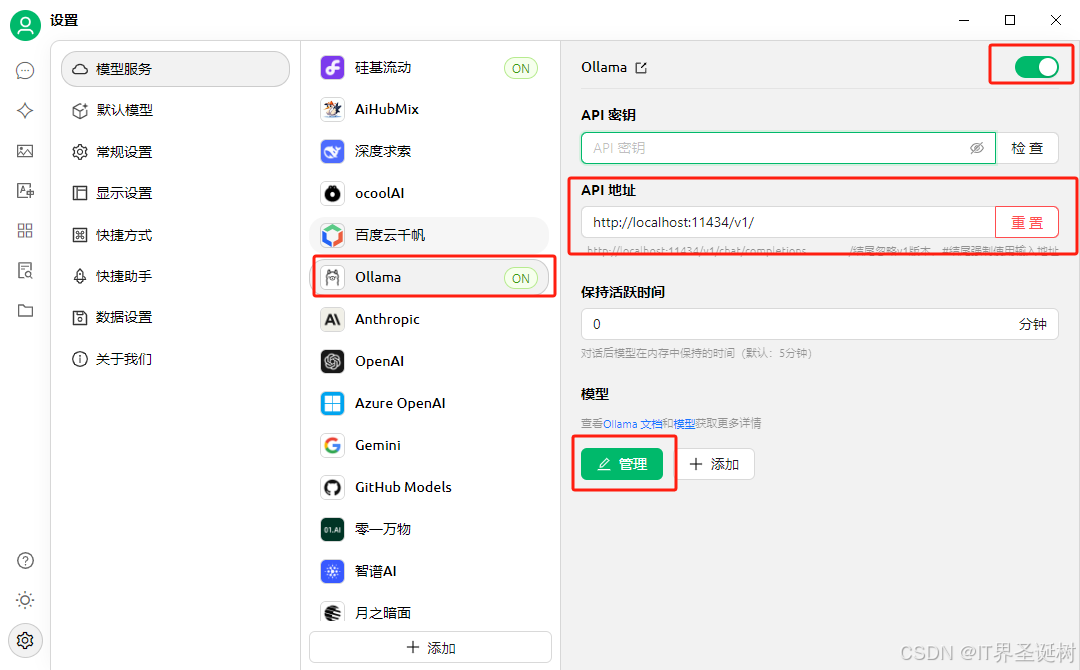Open the translate sidebar icon
The image size is (1080, 670).
25,191
